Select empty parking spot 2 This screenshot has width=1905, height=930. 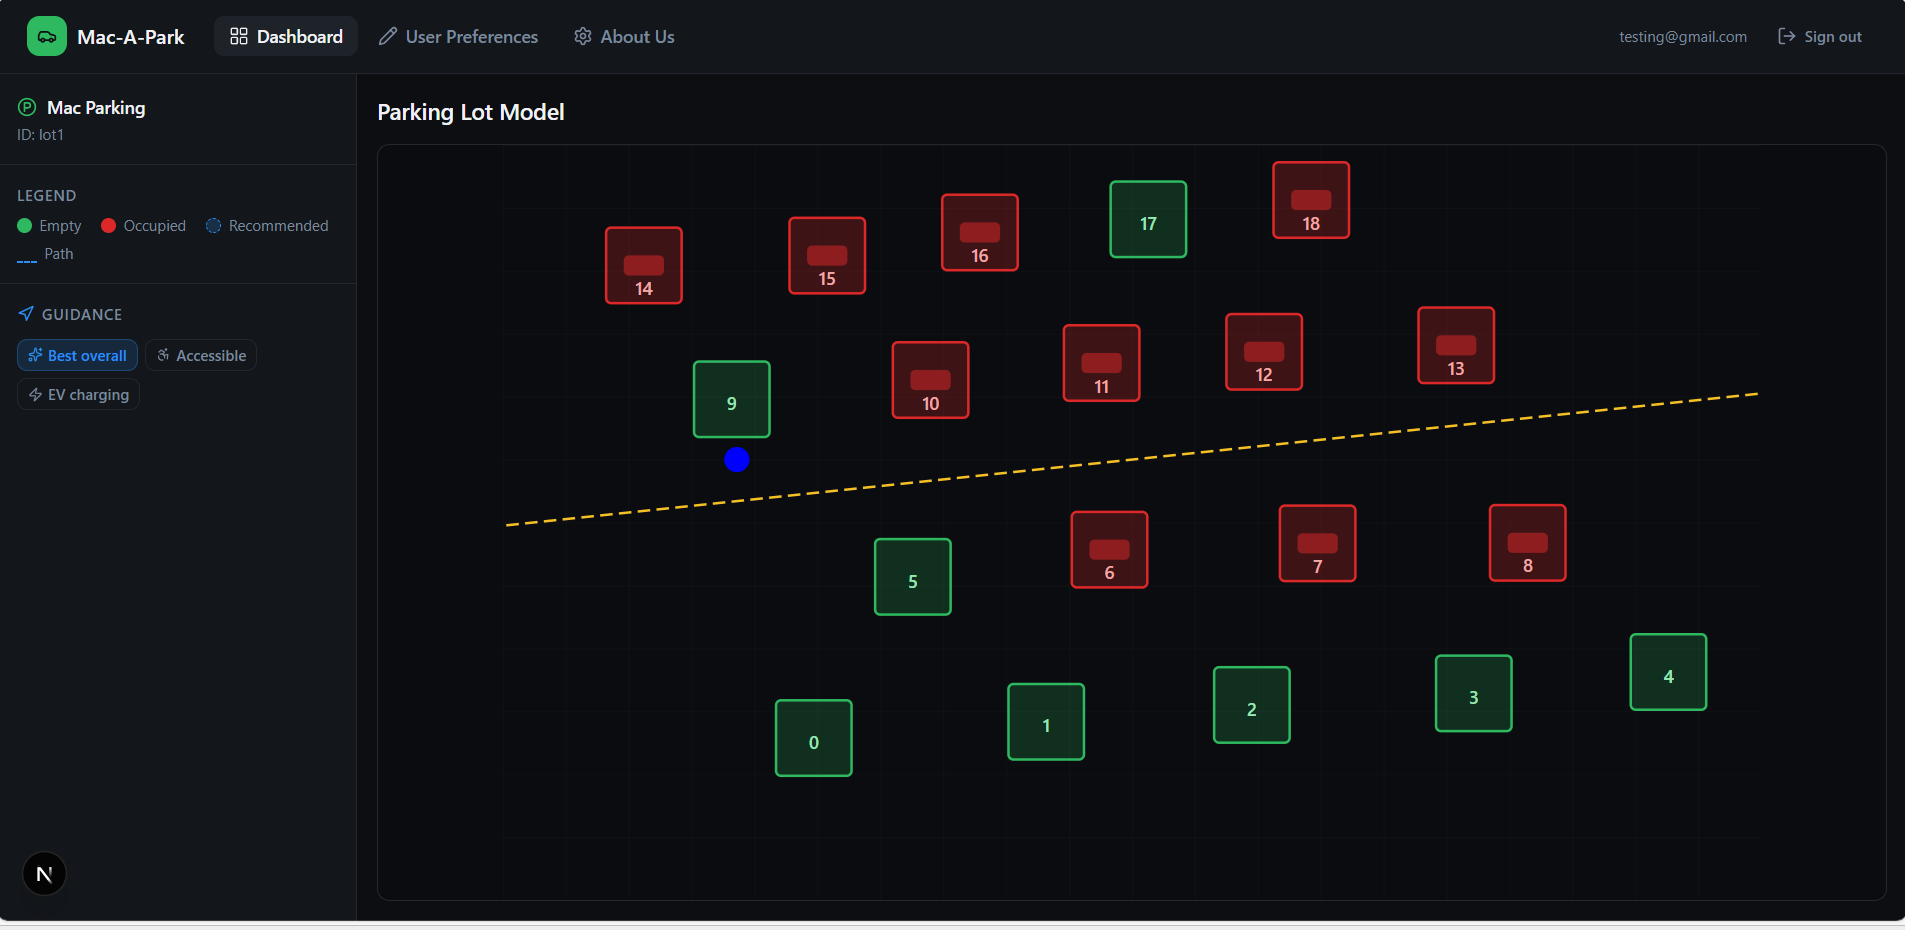pyautogui.click(x=1252, y=705)
